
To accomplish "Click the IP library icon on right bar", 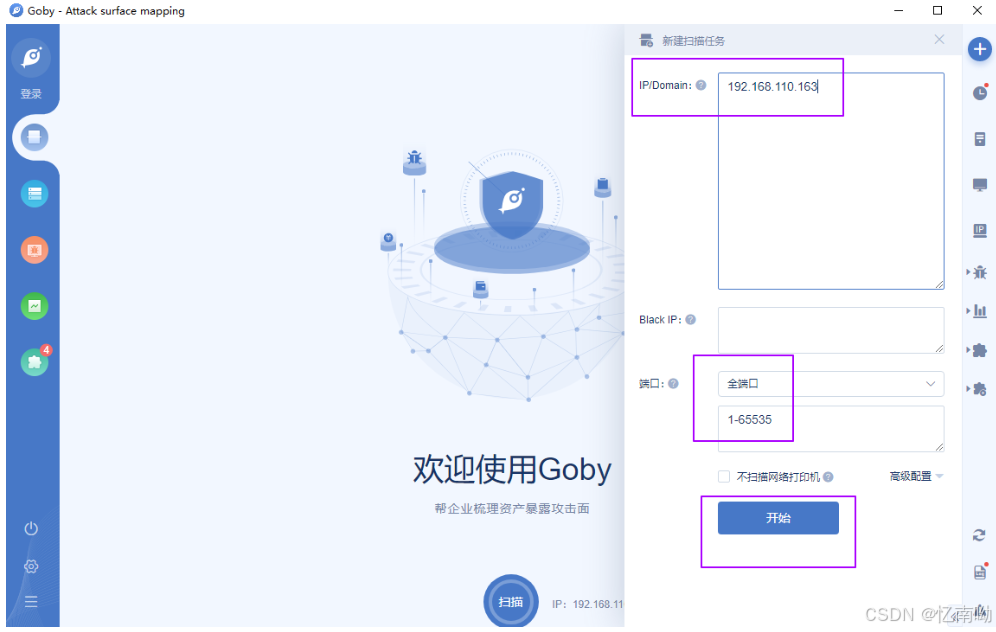I will [x=980, y=231].
